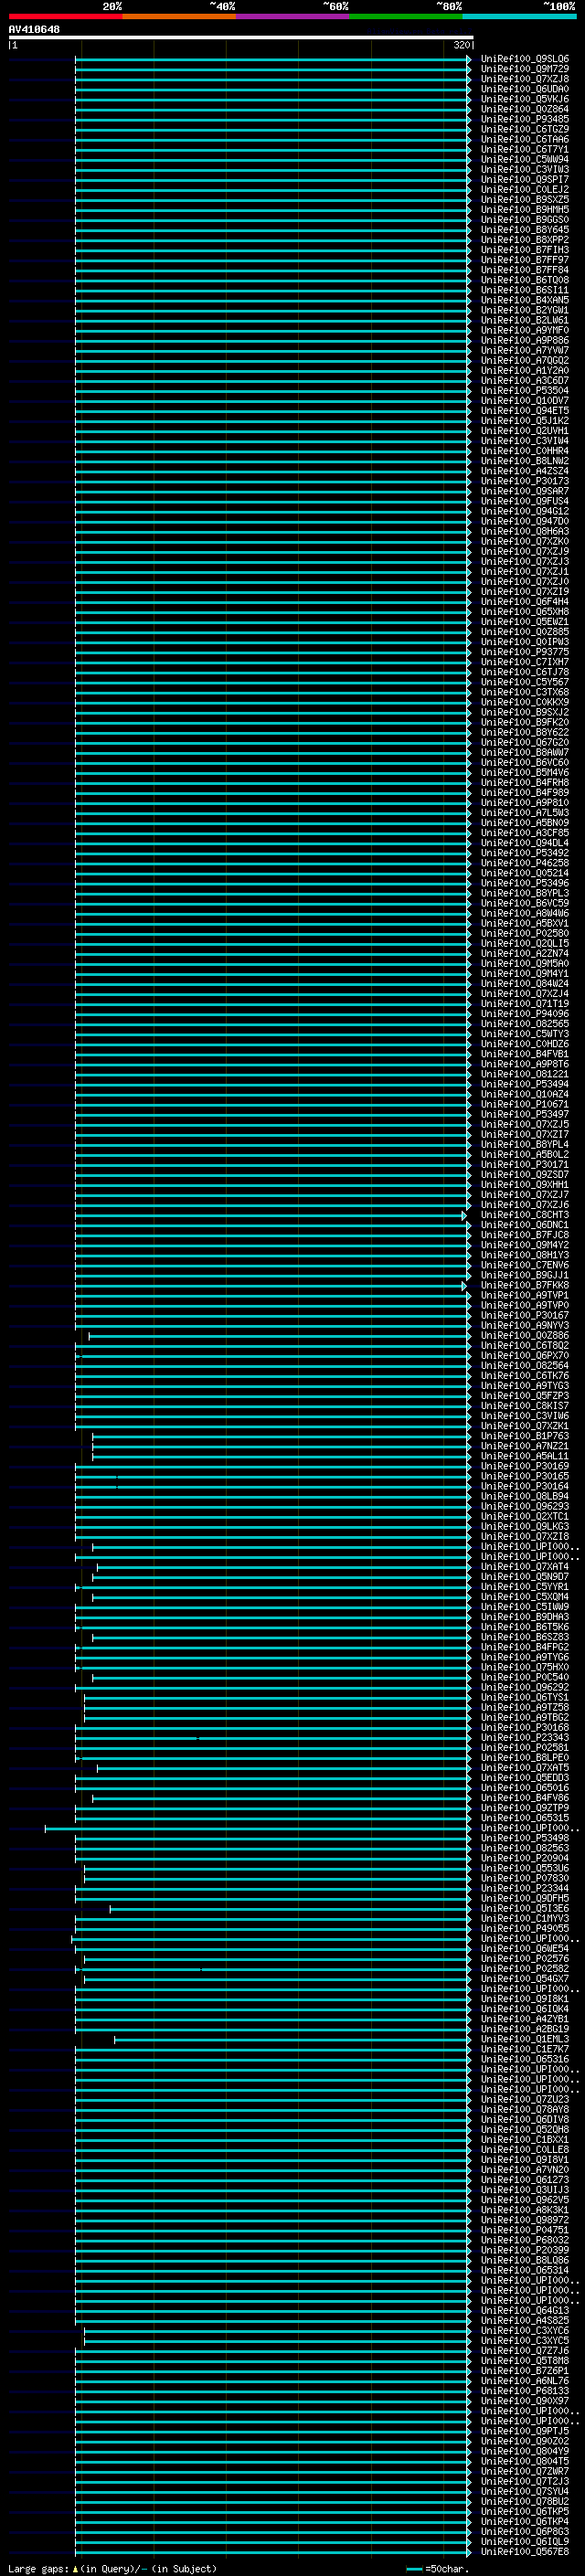Select hit label UniRef100_B9GJJ1
This screenshot has width=585, height=2576.
[525, 1276]
